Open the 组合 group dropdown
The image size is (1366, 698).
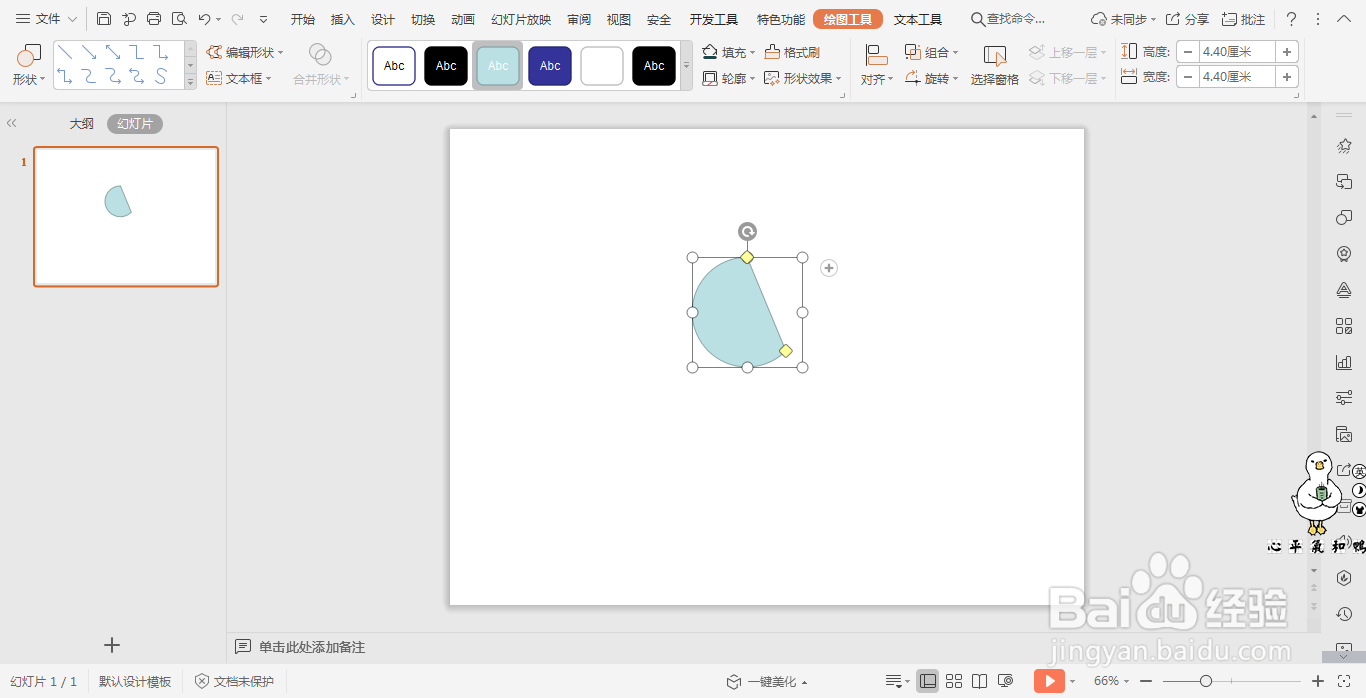tap(932, 52)
